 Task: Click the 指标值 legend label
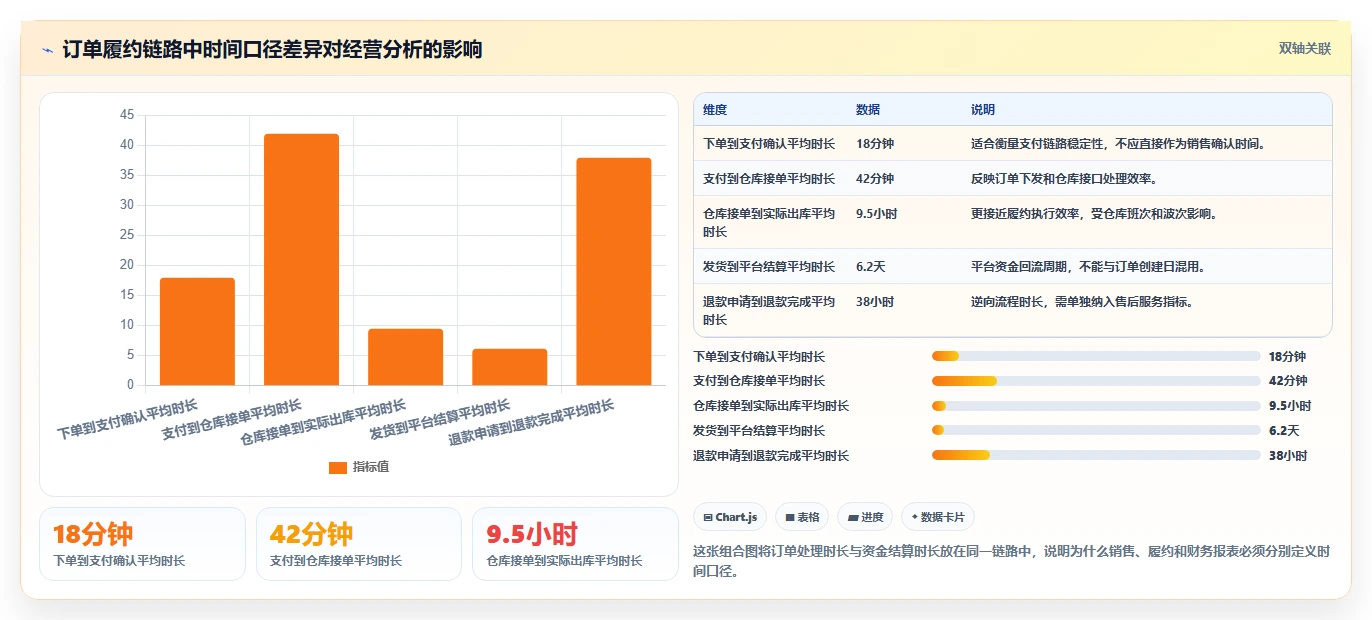tap(371, 467)
